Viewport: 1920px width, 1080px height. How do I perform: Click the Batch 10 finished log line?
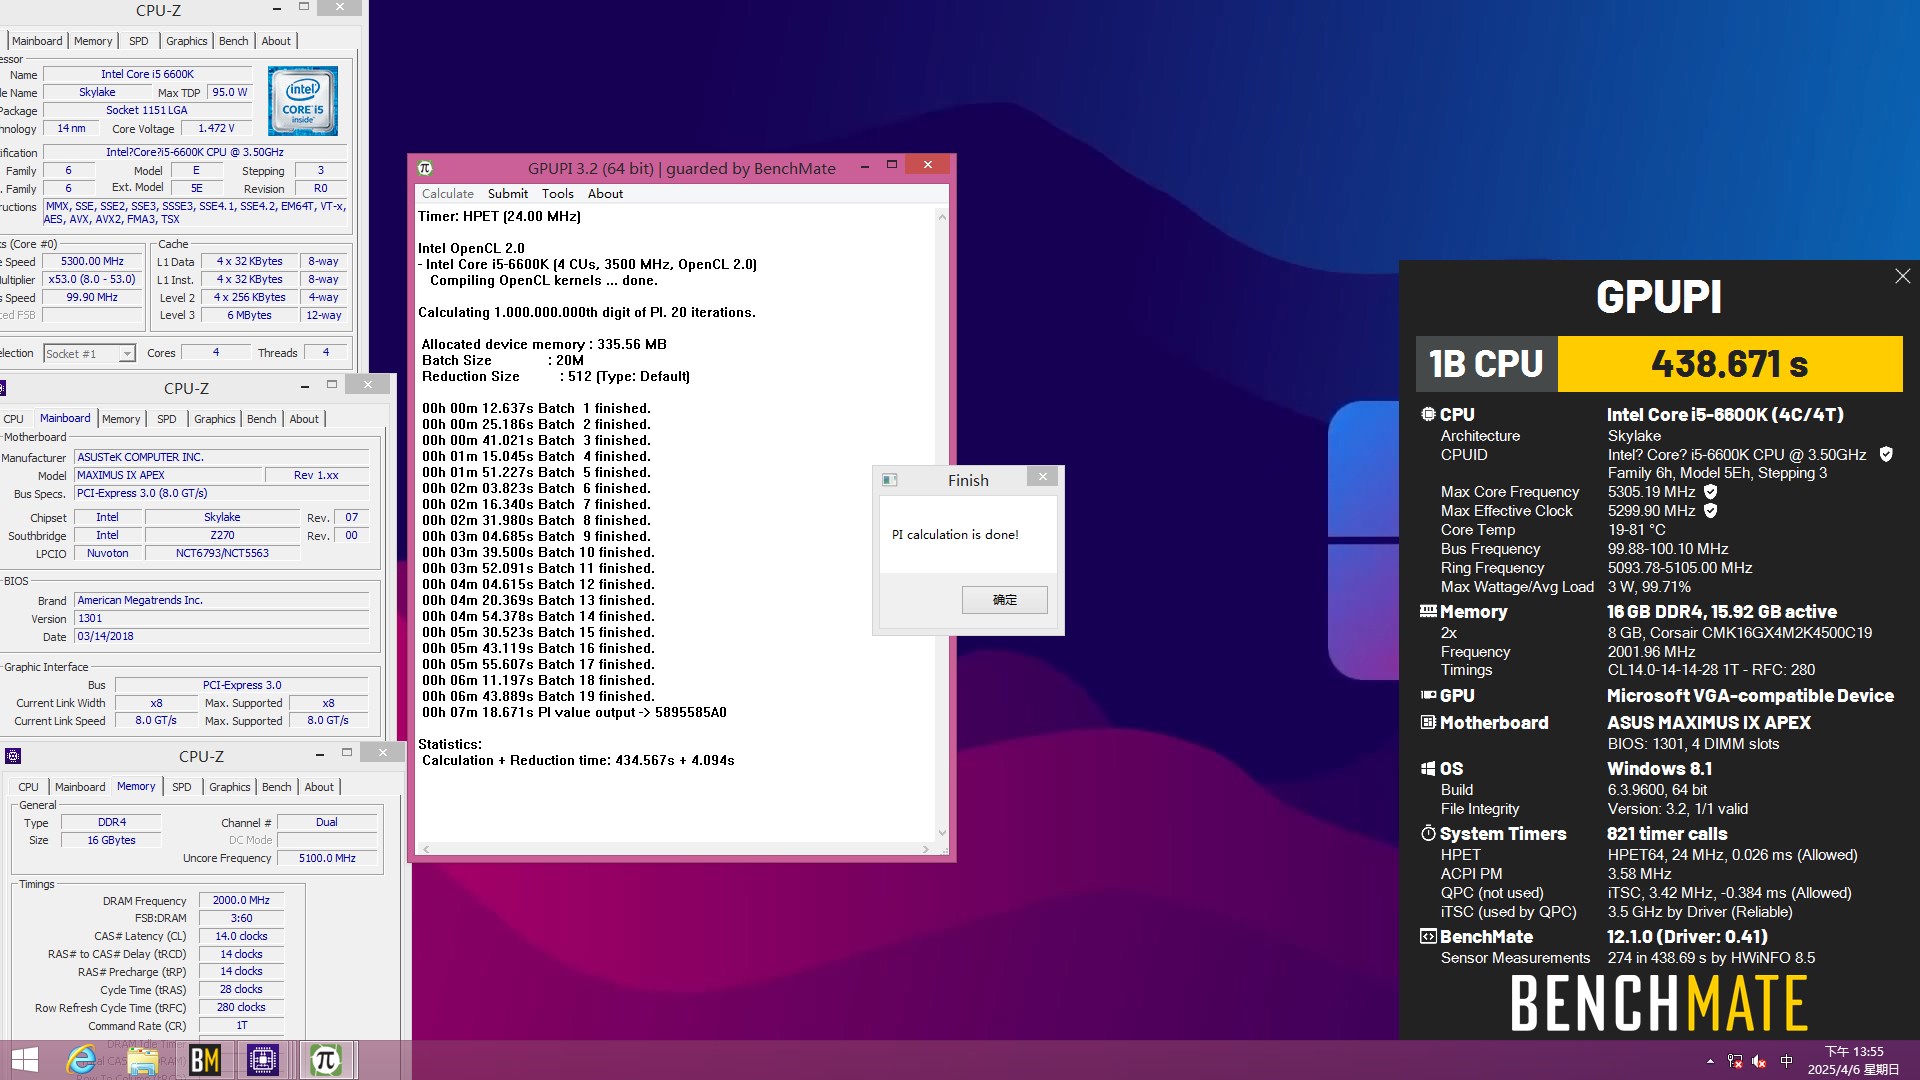(538, 552)
